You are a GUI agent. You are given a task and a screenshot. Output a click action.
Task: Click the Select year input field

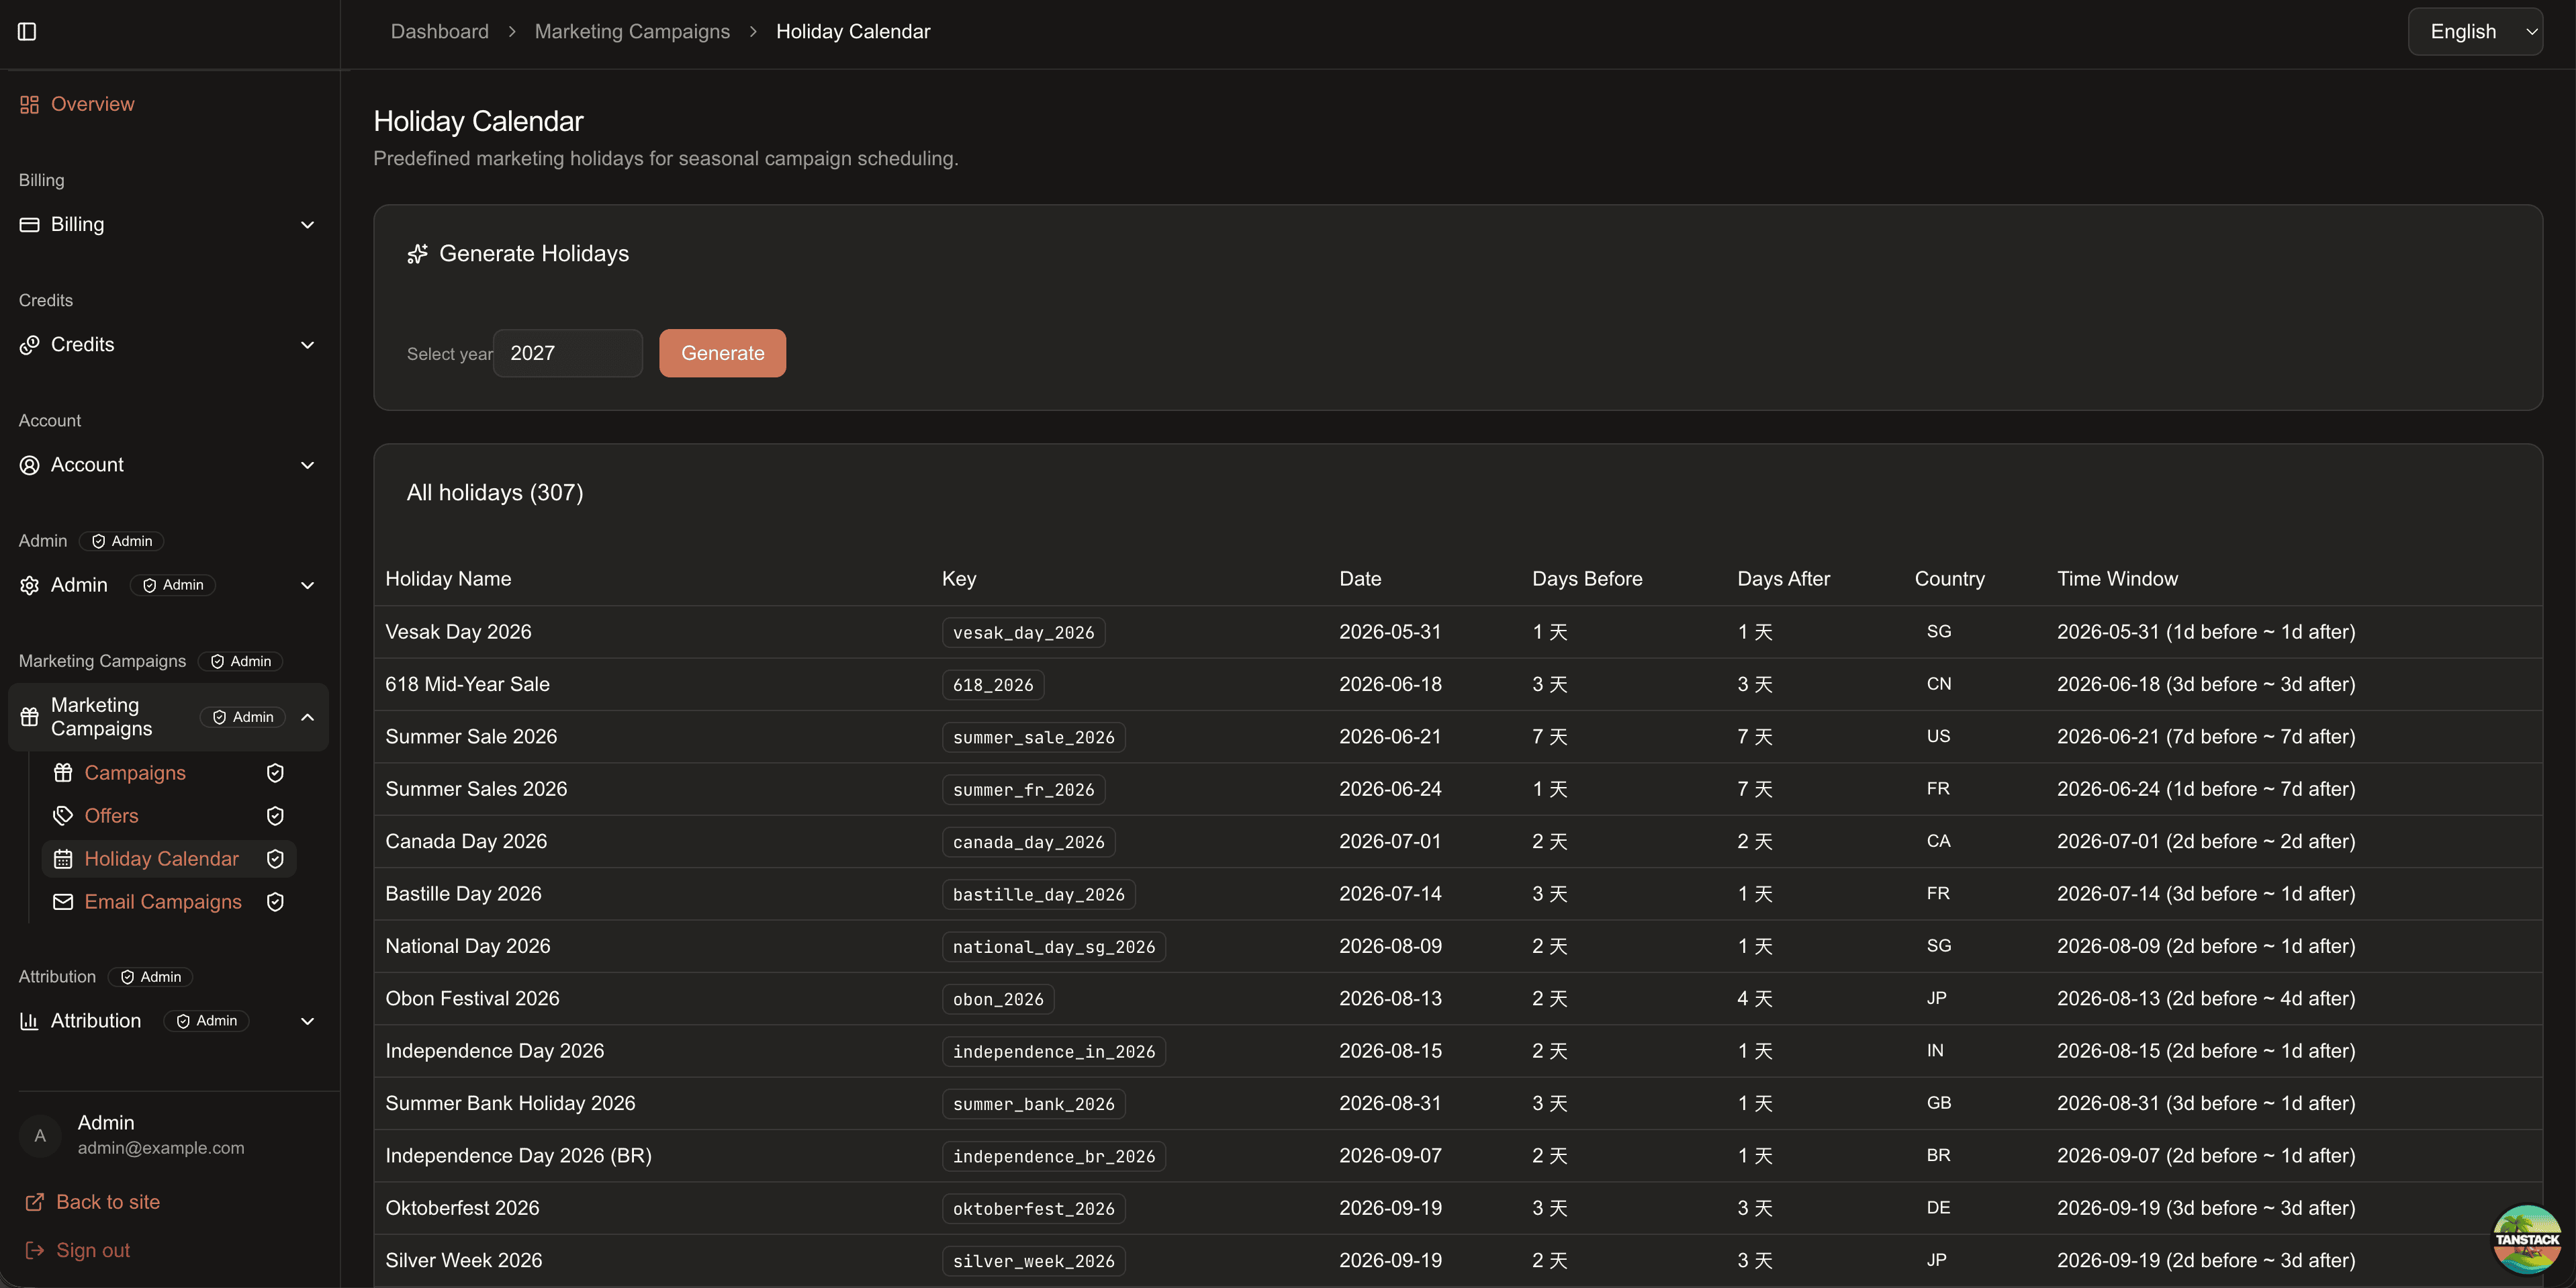click(x=567, y=353)
